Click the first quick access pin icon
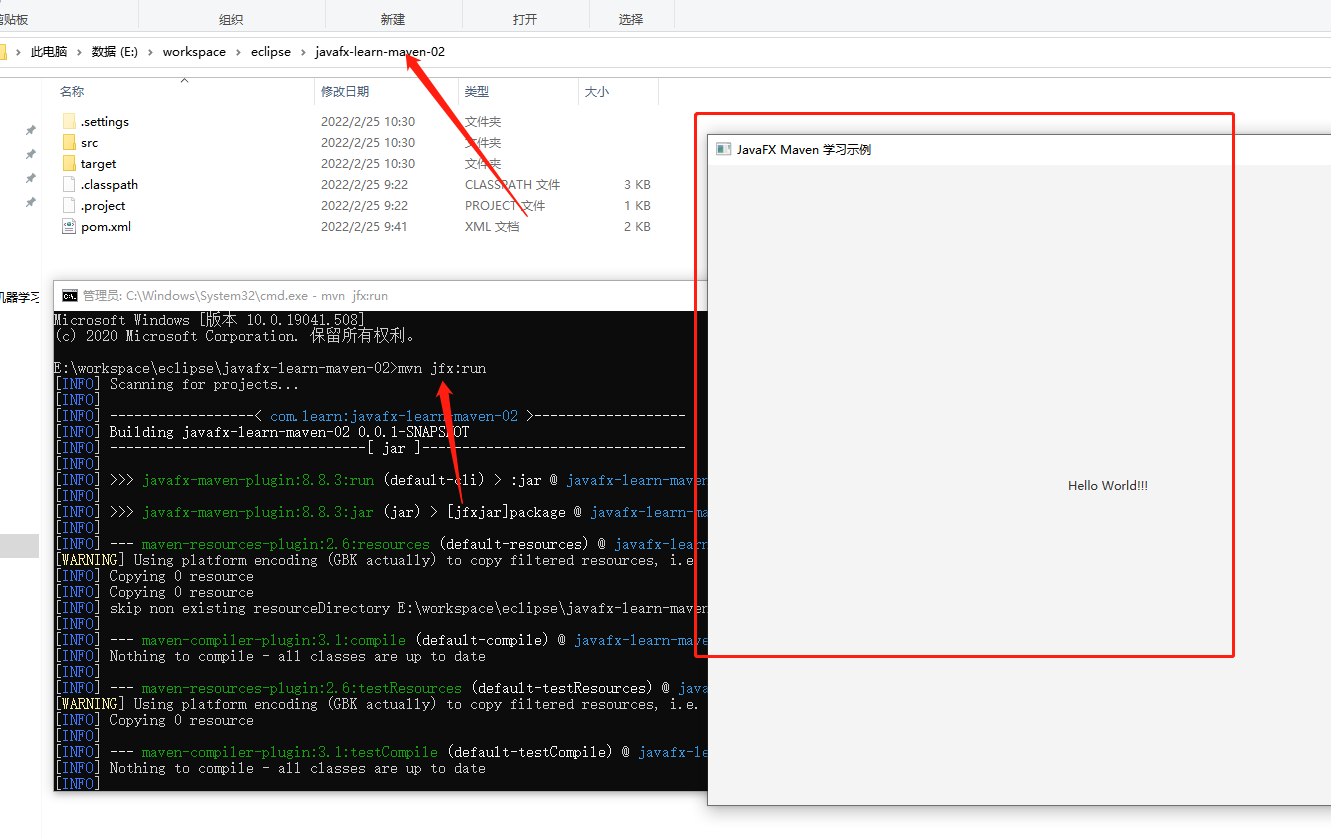This screenshot has width=1331, height=838. pos(30,130)
